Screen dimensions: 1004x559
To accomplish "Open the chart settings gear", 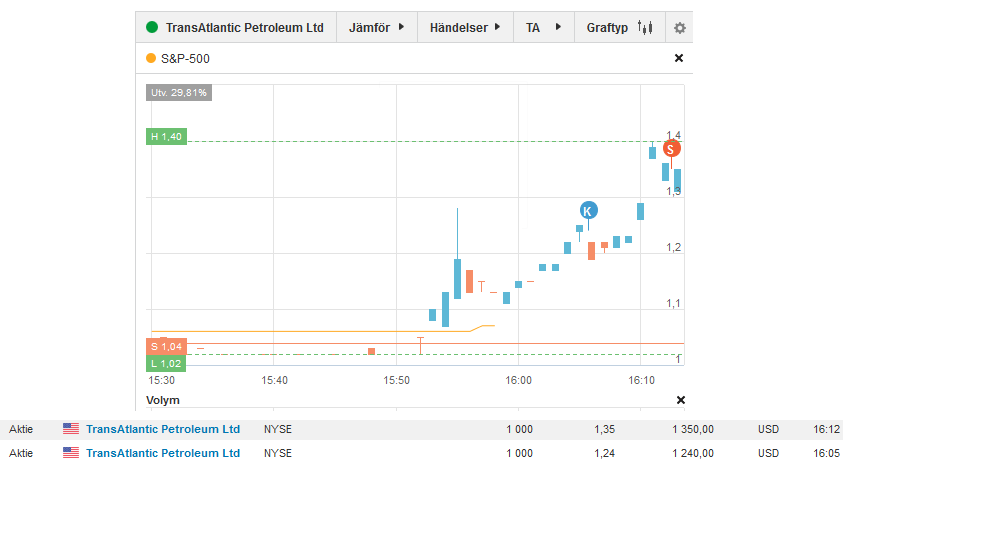I will point(679,28).
